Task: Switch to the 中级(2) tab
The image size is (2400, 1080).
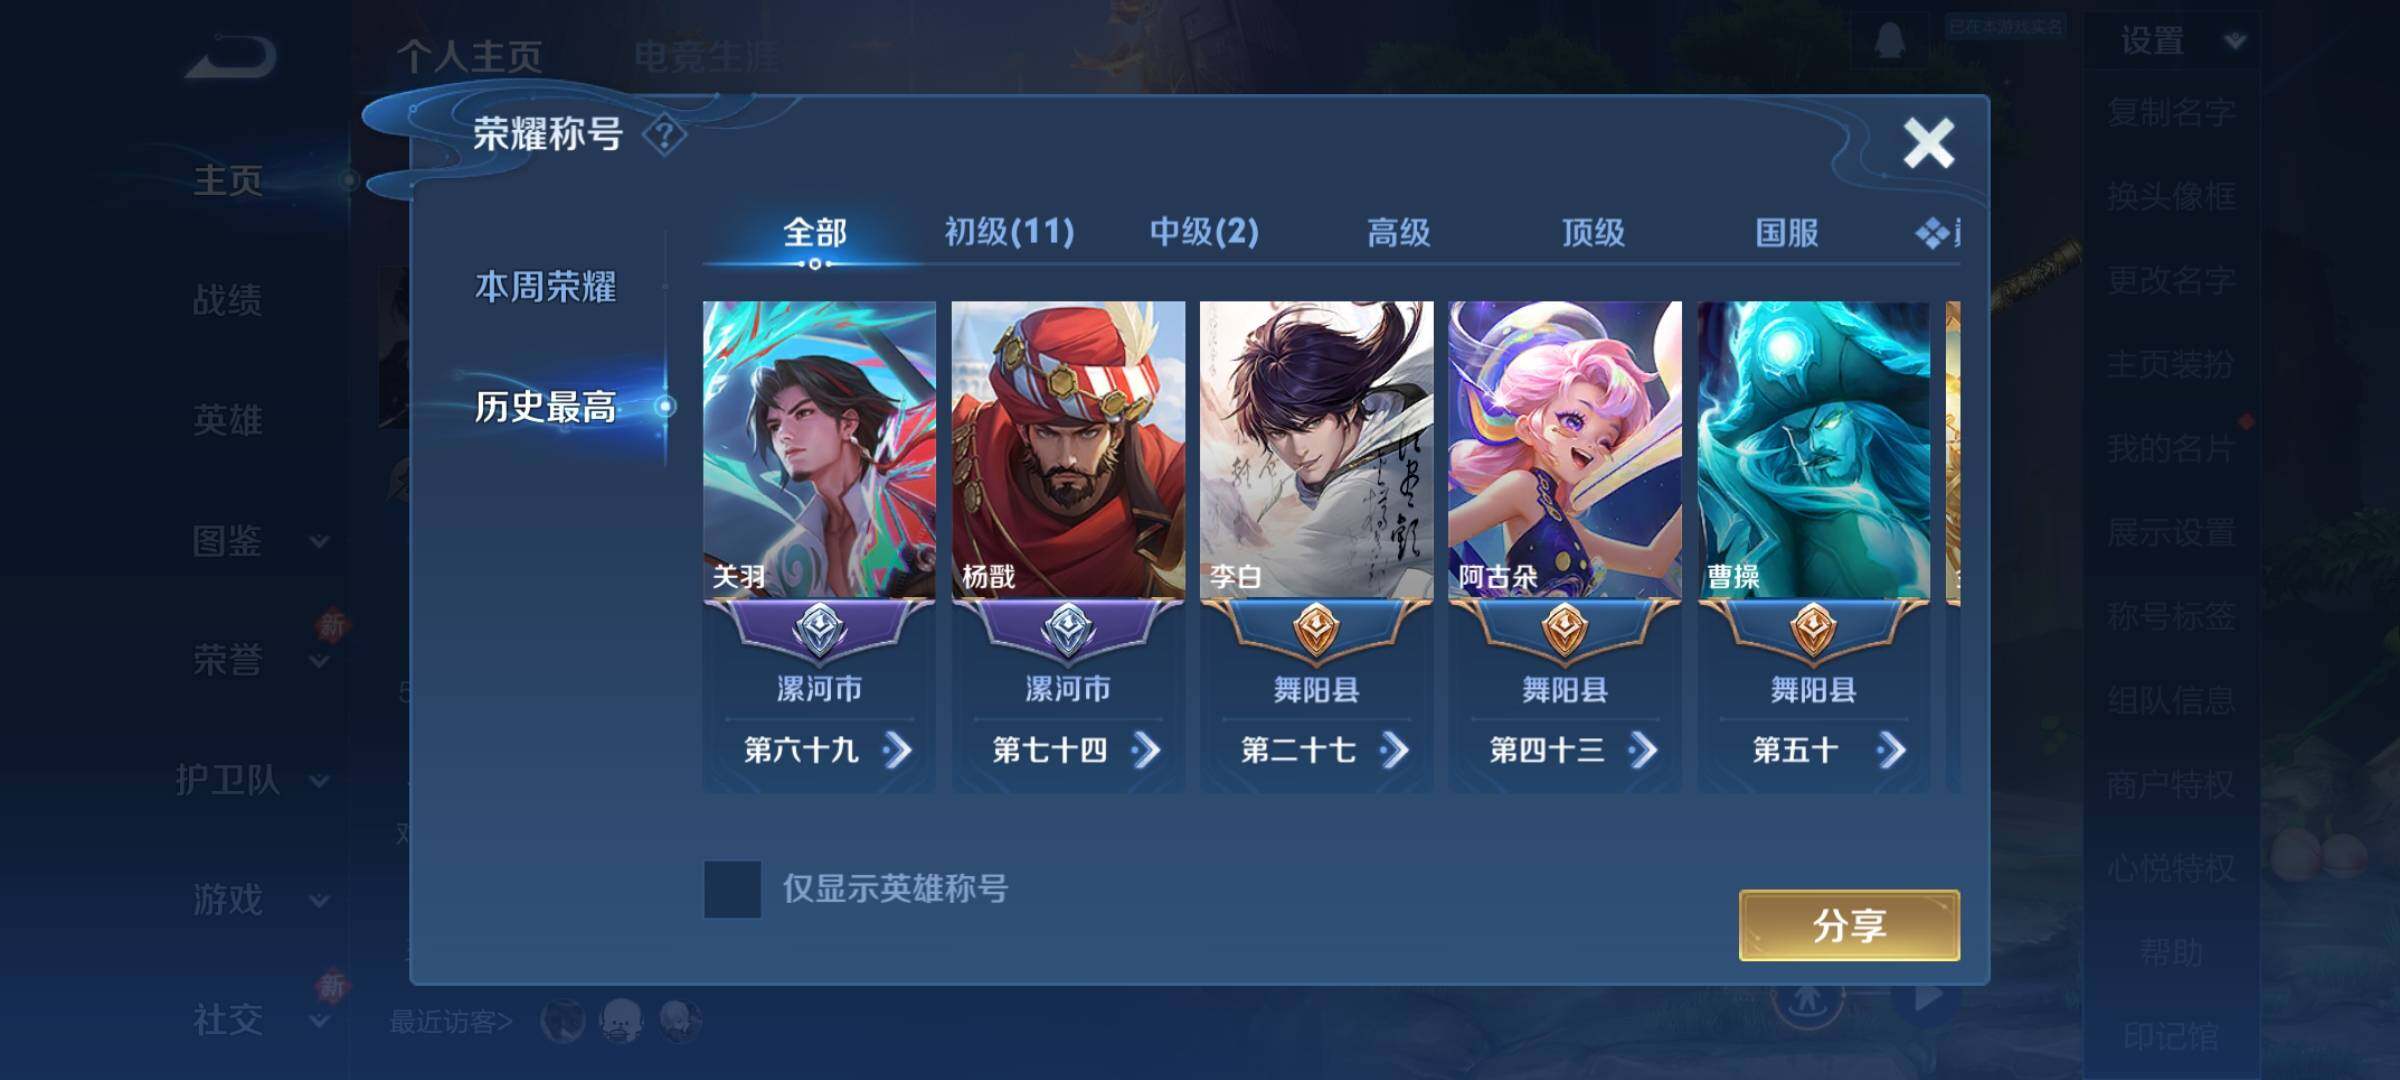Action: pyautogui.click(x=1204, y=233)
